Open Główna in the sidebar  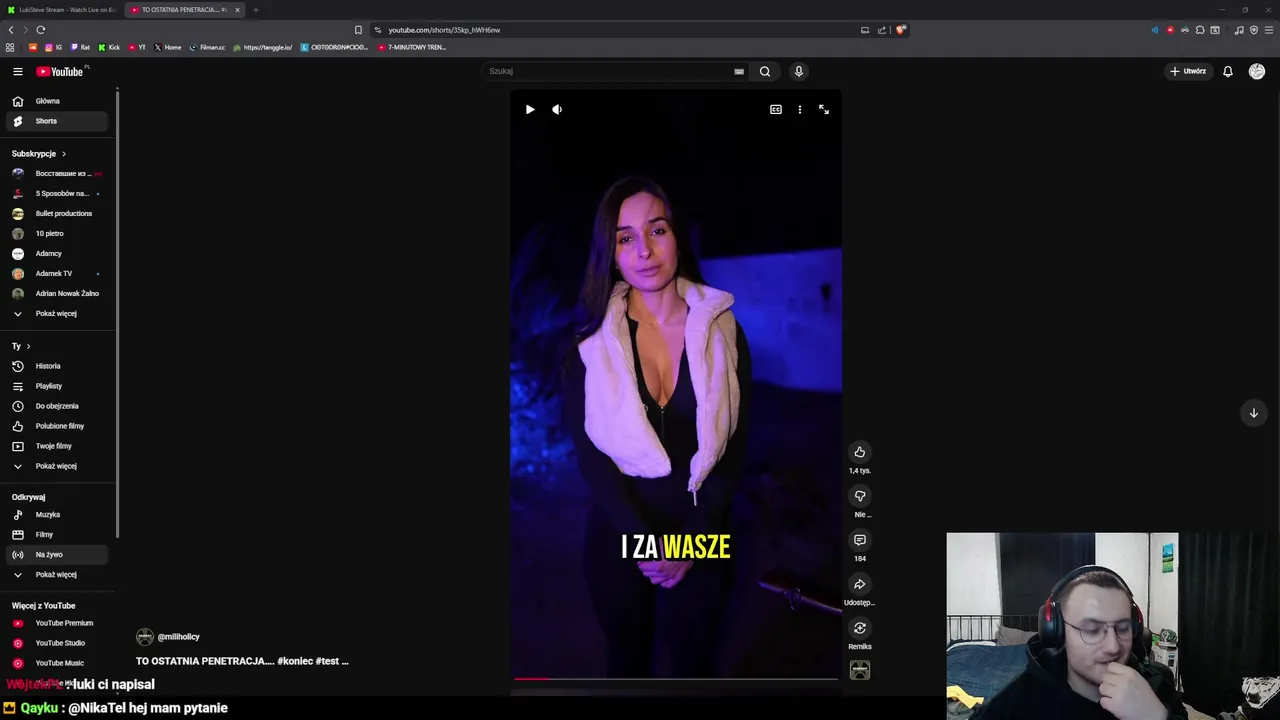[57, 101]
